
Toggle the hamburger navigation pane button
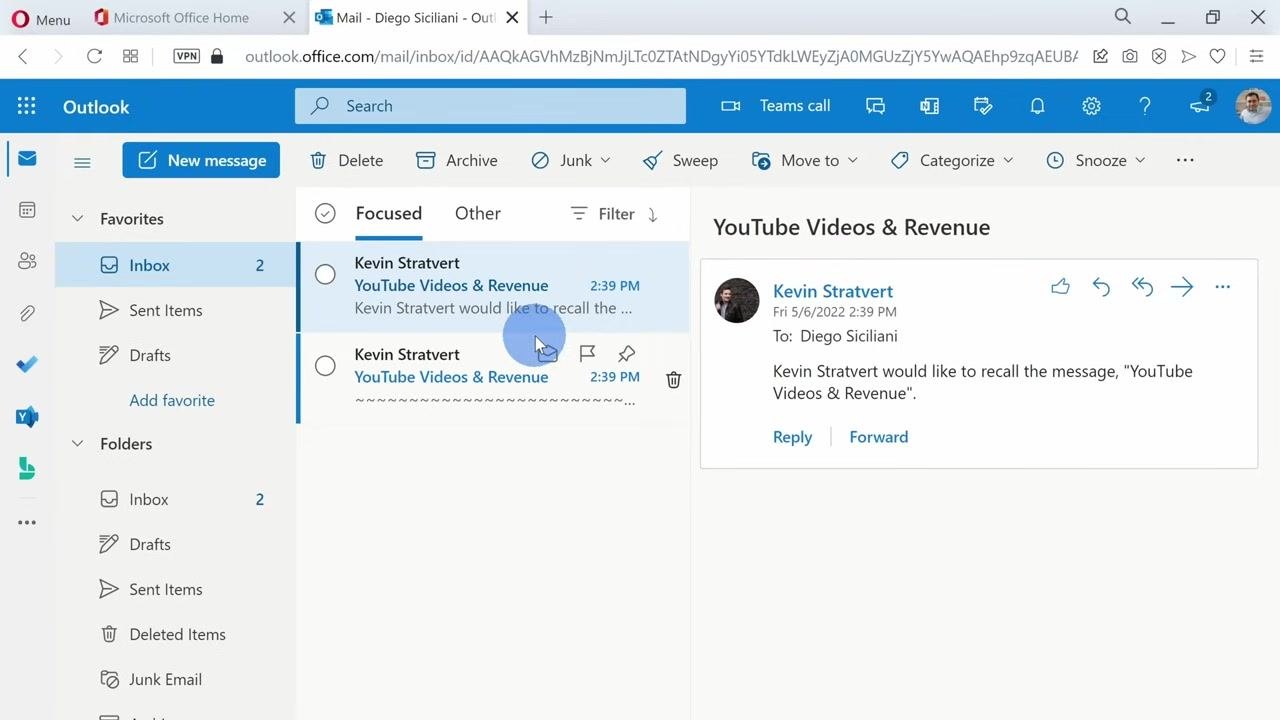coord(82,162)
